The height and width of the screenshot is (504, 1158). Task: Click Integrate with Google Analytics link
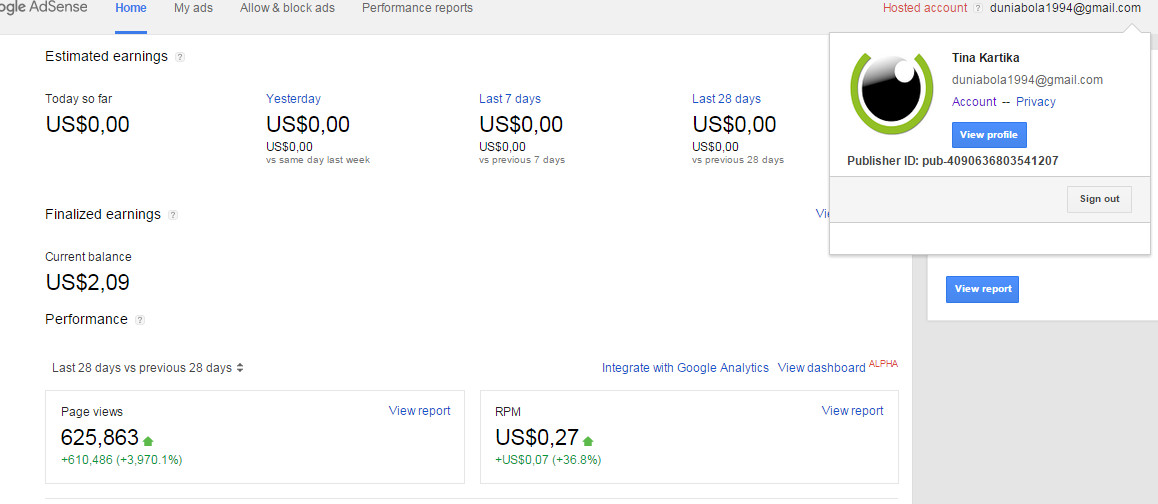coord(685,367)
